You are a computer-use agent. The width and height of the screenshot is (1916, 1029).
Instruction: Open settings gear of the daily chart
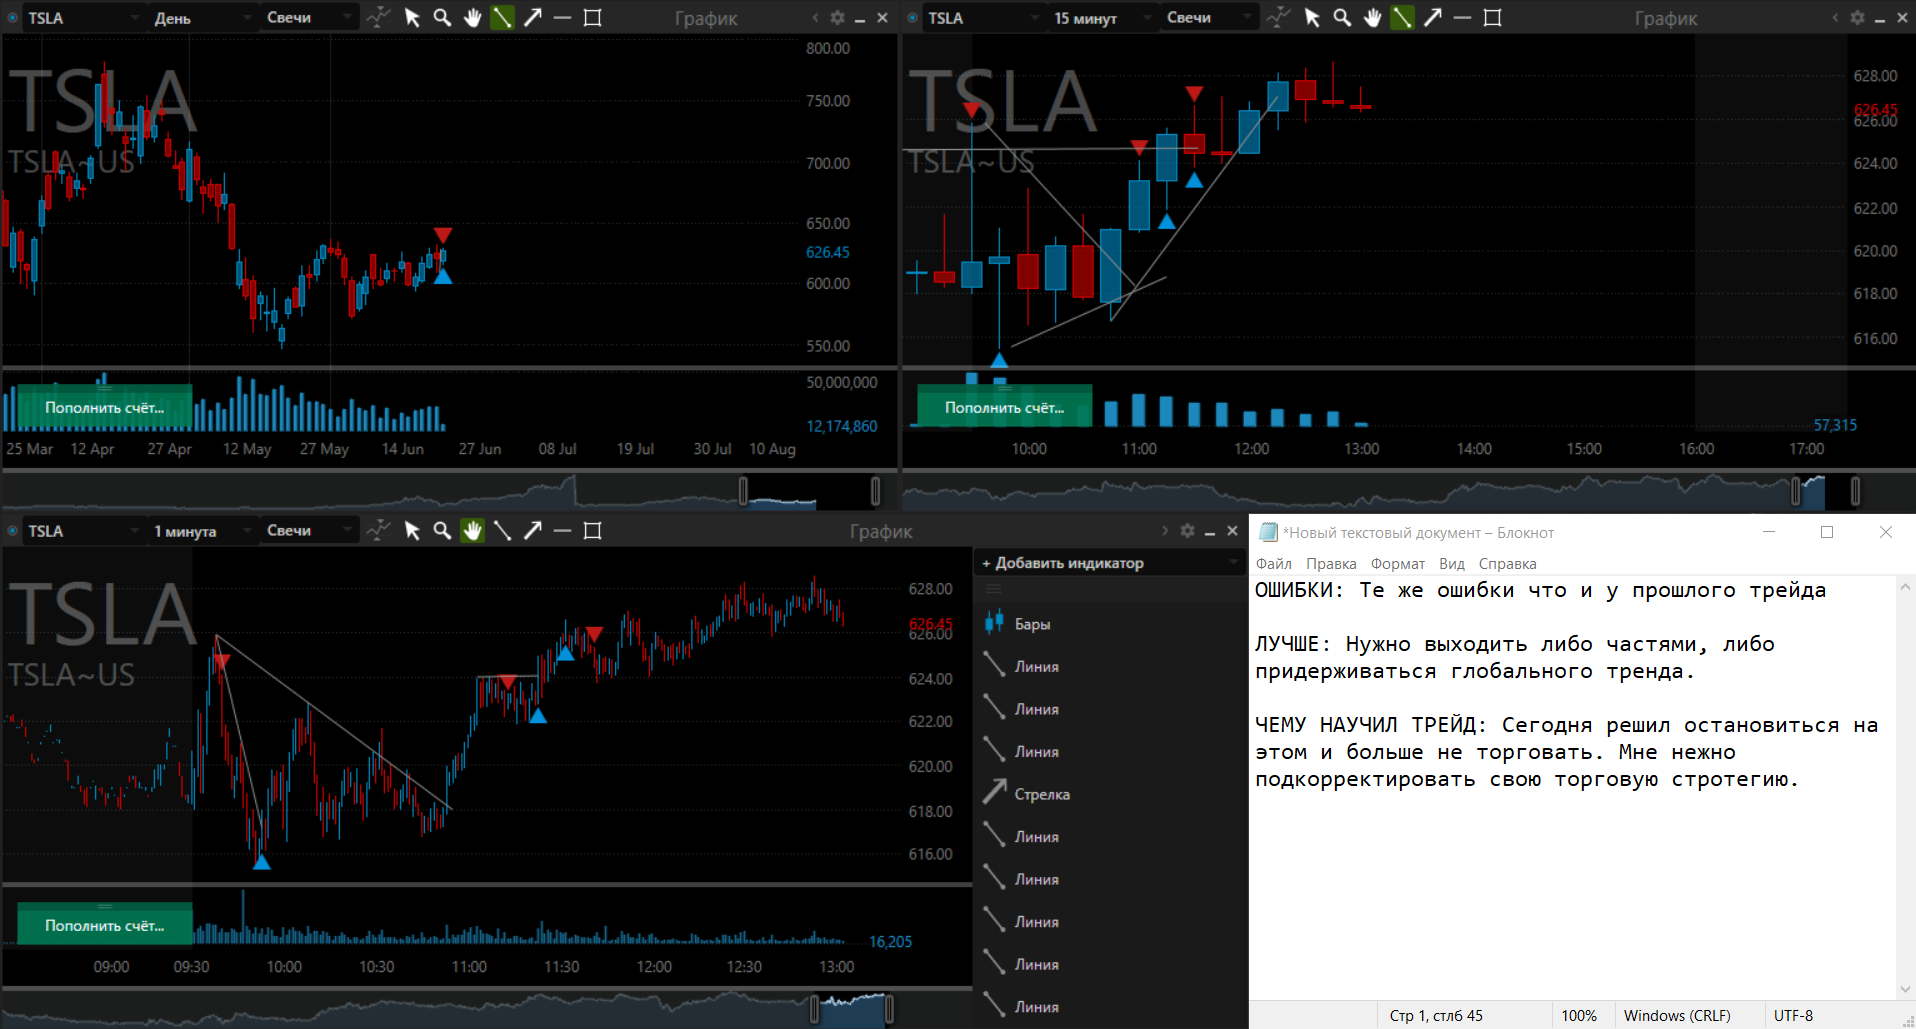(x=837, y=17)
